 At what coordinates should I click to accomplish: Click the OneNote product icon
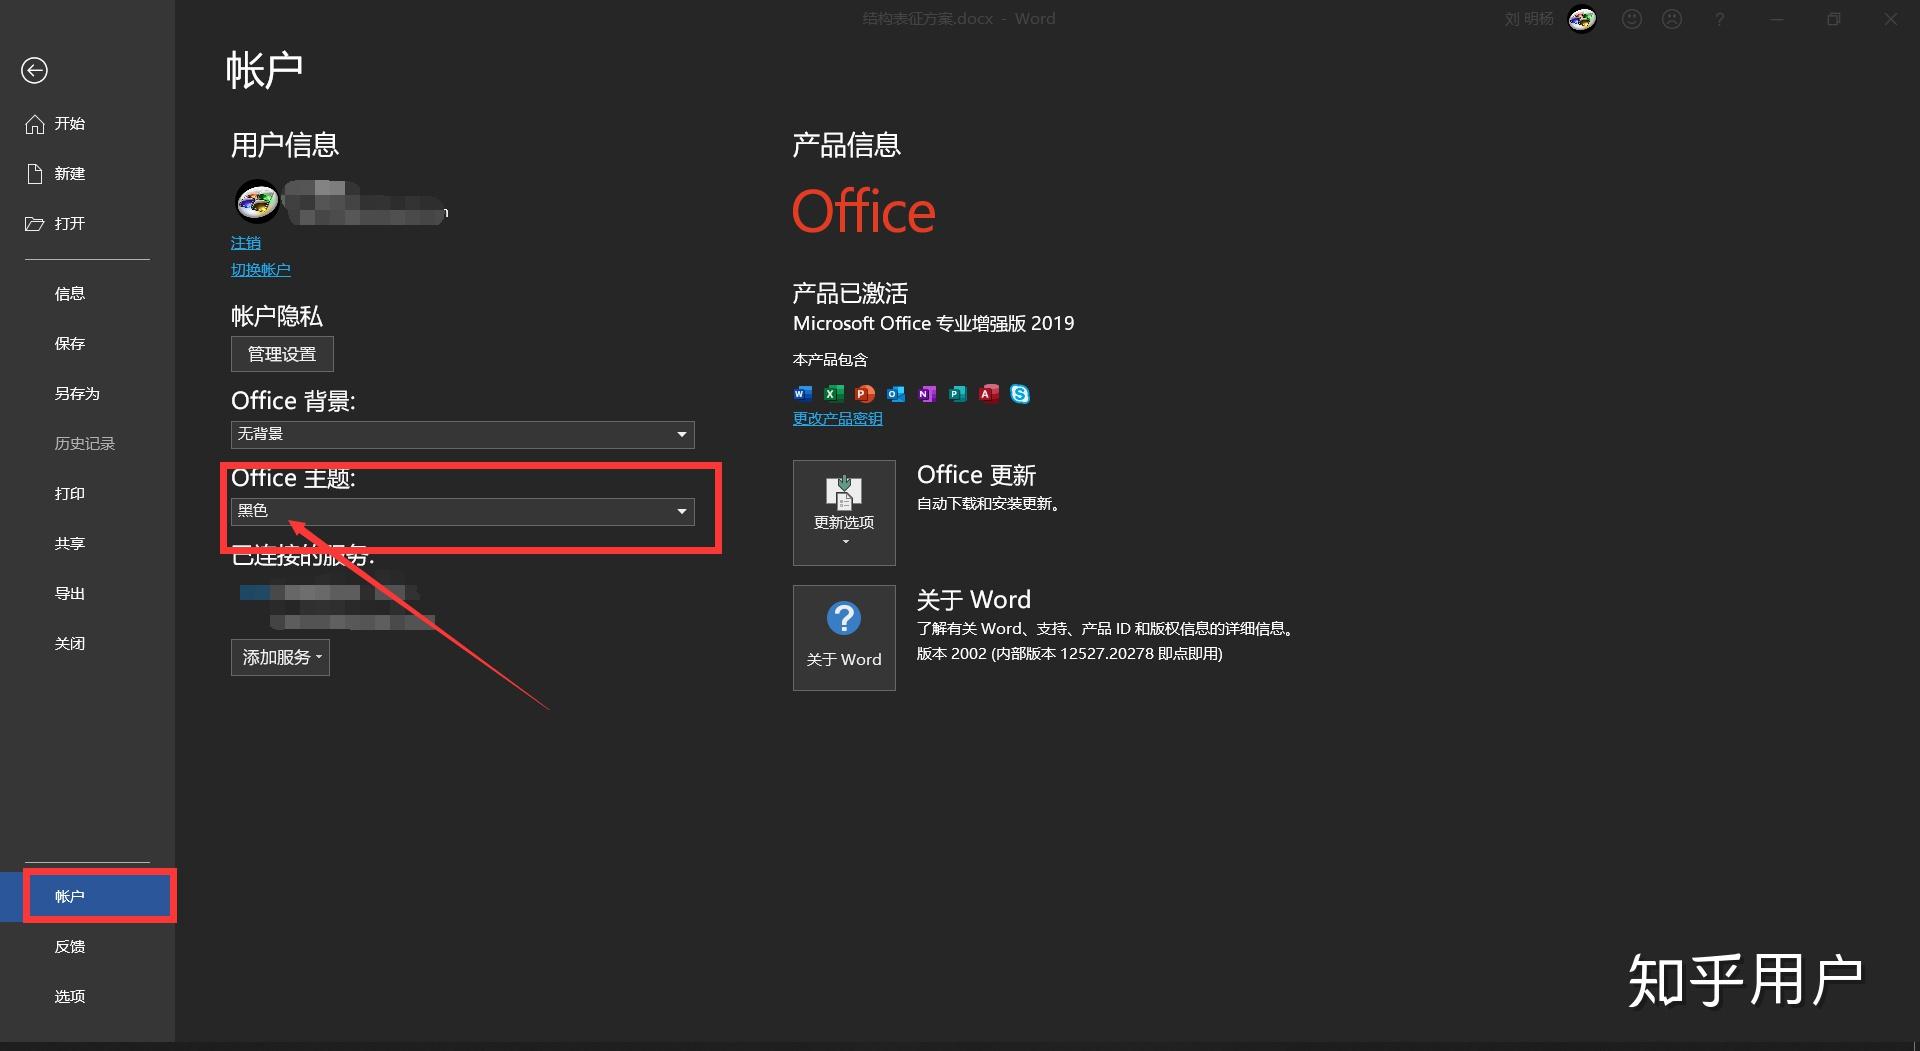click(x=927, y=394)
